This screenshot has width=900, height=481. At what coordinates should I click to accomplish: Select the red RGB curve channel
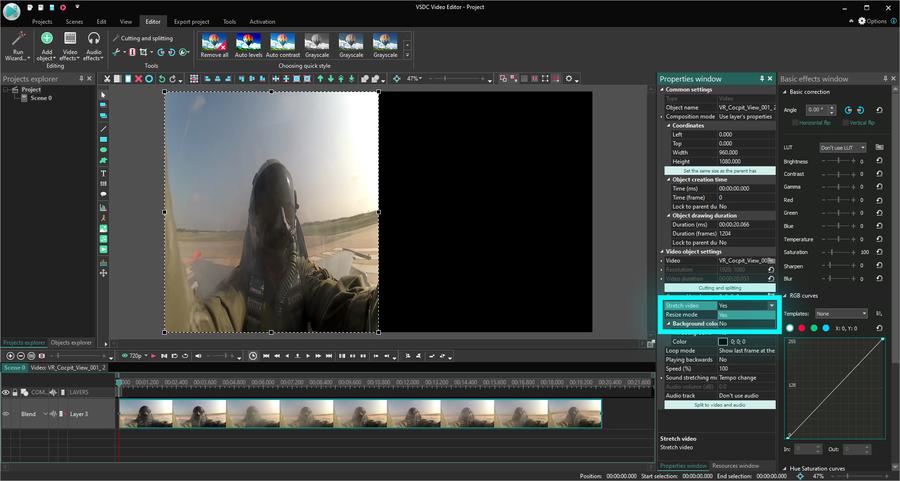(x=801, y=328)
